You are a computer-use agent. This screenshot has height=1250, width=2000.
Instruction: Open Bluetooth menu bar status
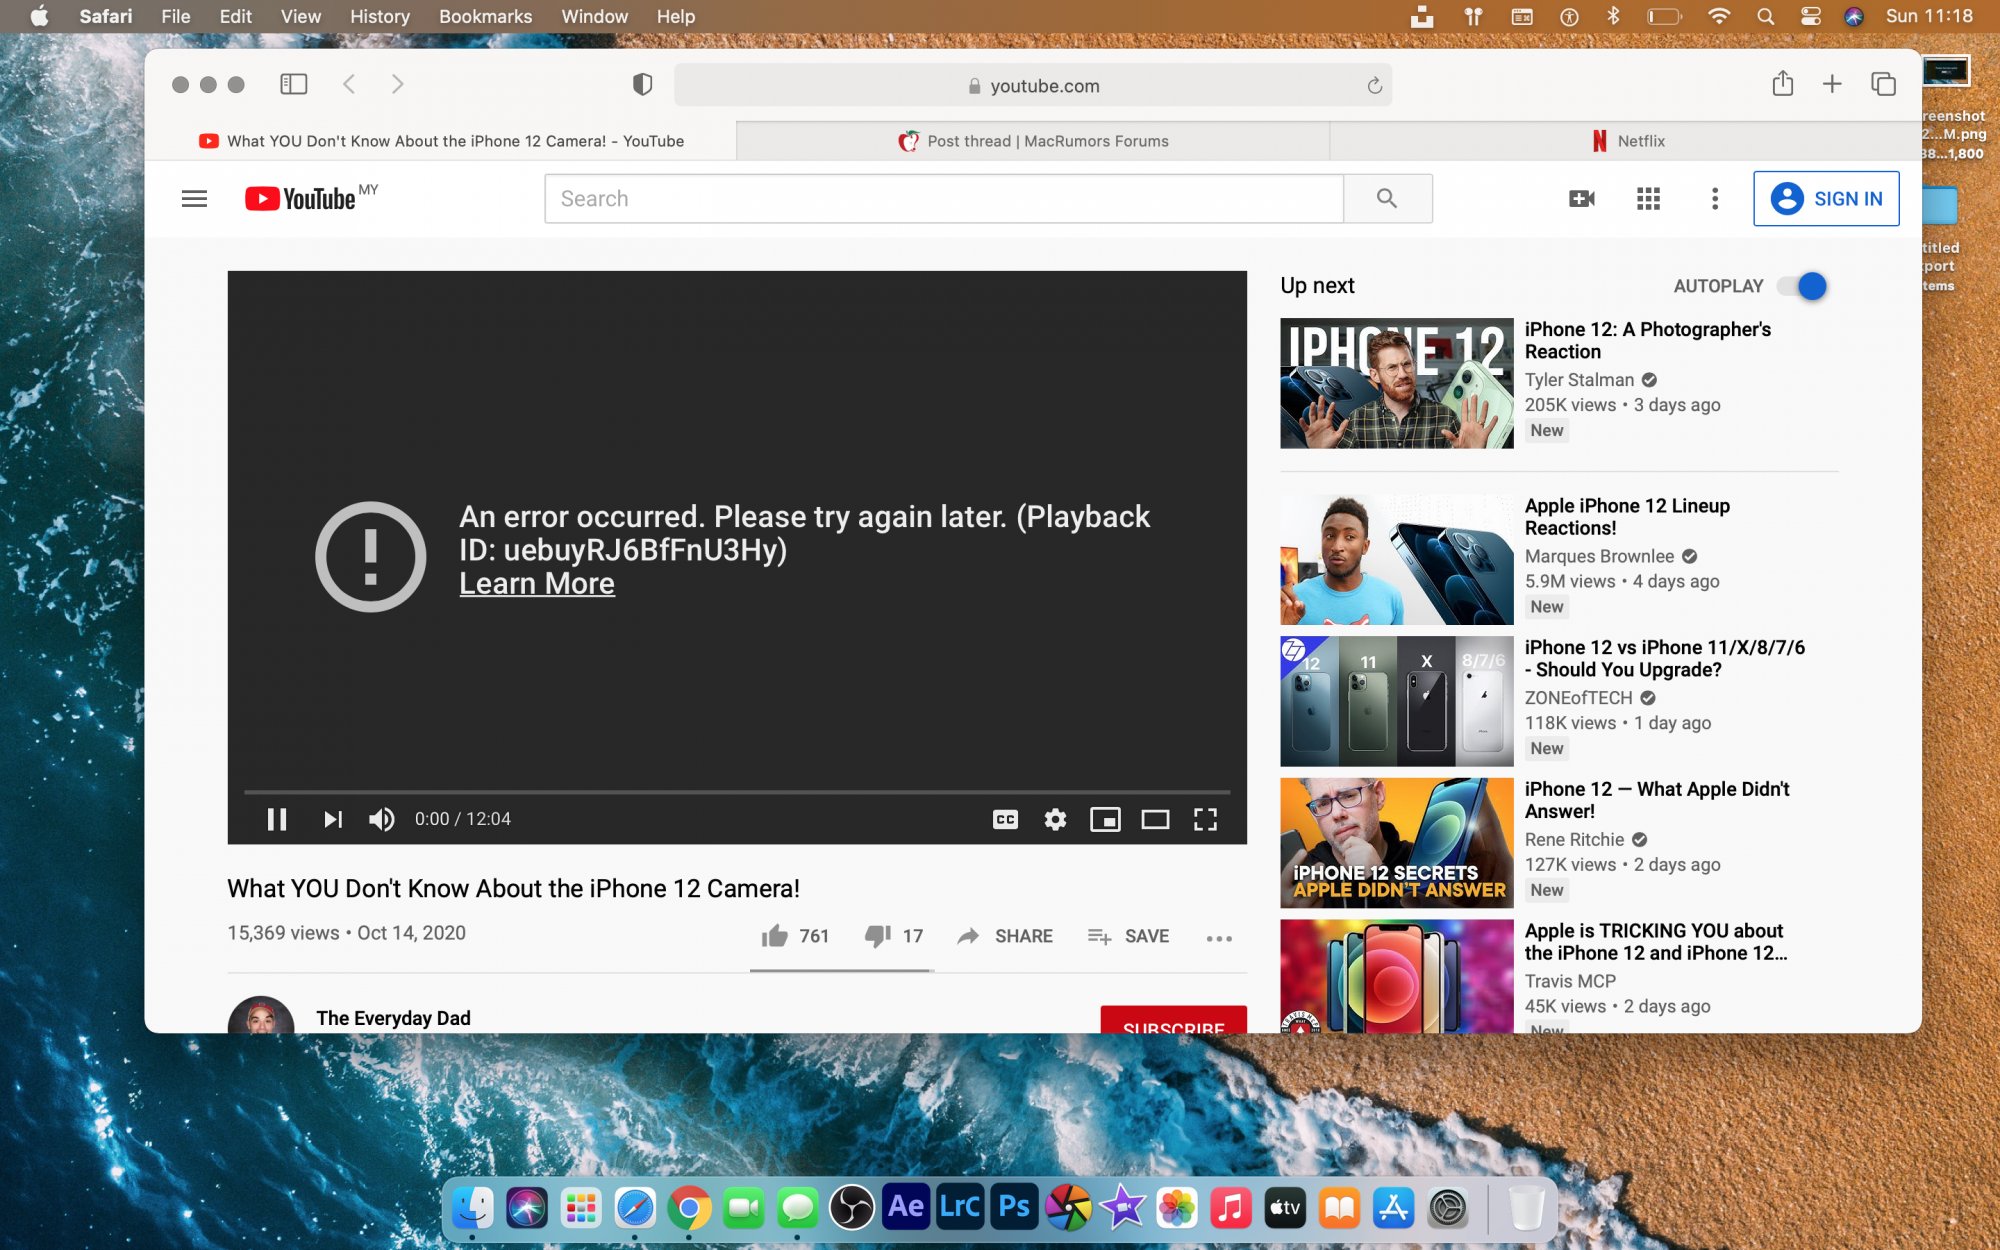pyautogui.click(x=1613, y=16)
